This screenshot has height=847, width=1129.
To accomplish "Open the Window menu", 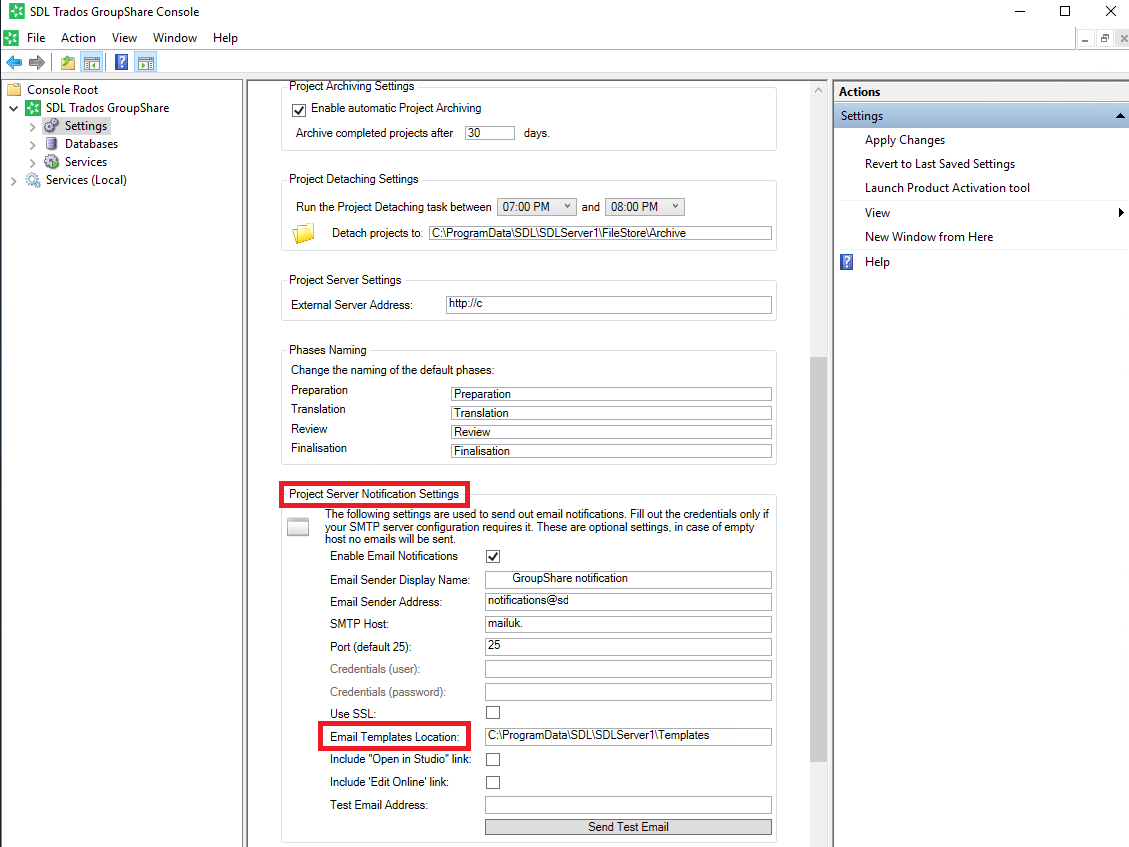I will pos(175,37).
